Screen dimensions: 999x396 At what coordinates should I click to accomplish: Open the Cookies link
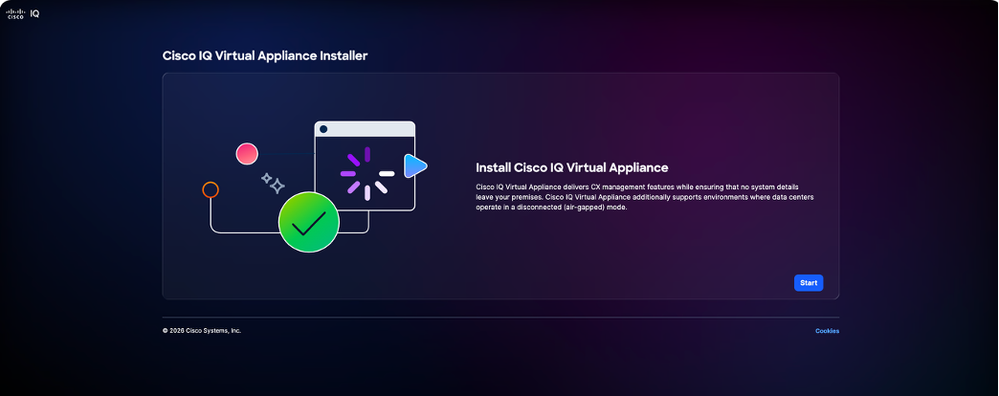pos(827,331)
